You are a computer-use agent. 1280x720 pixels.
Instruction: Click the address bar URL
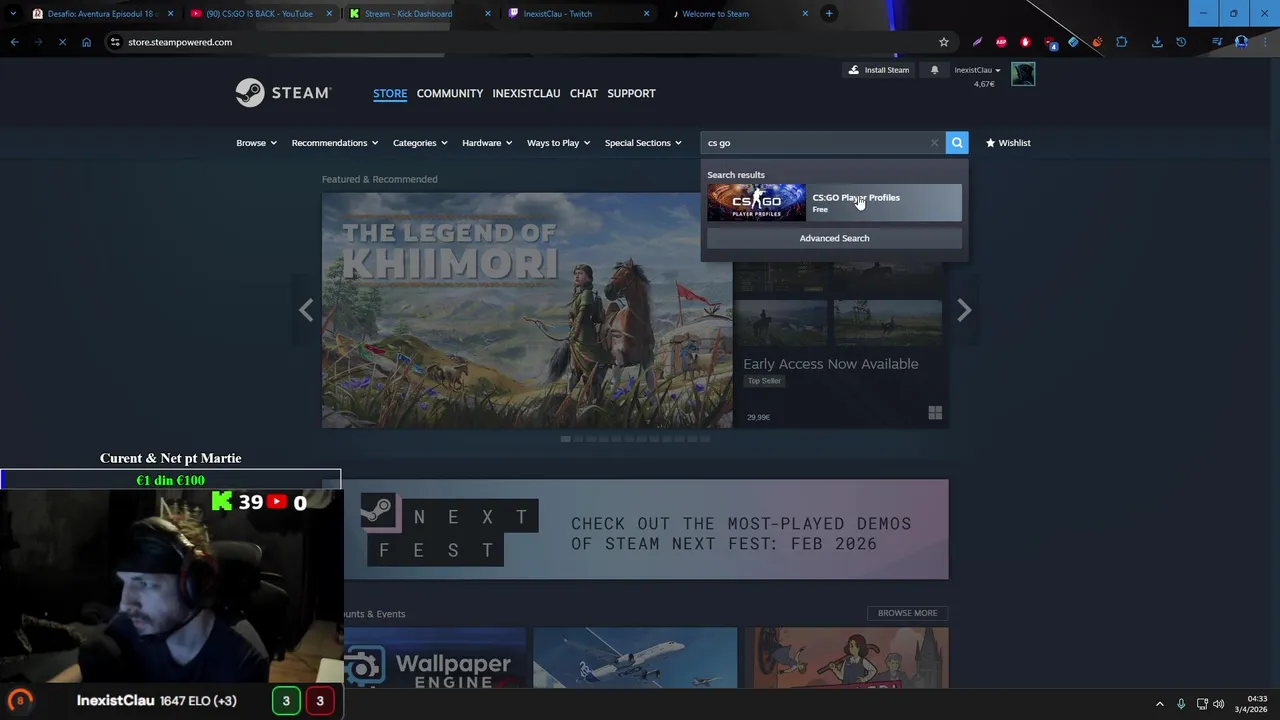(180, 42)
